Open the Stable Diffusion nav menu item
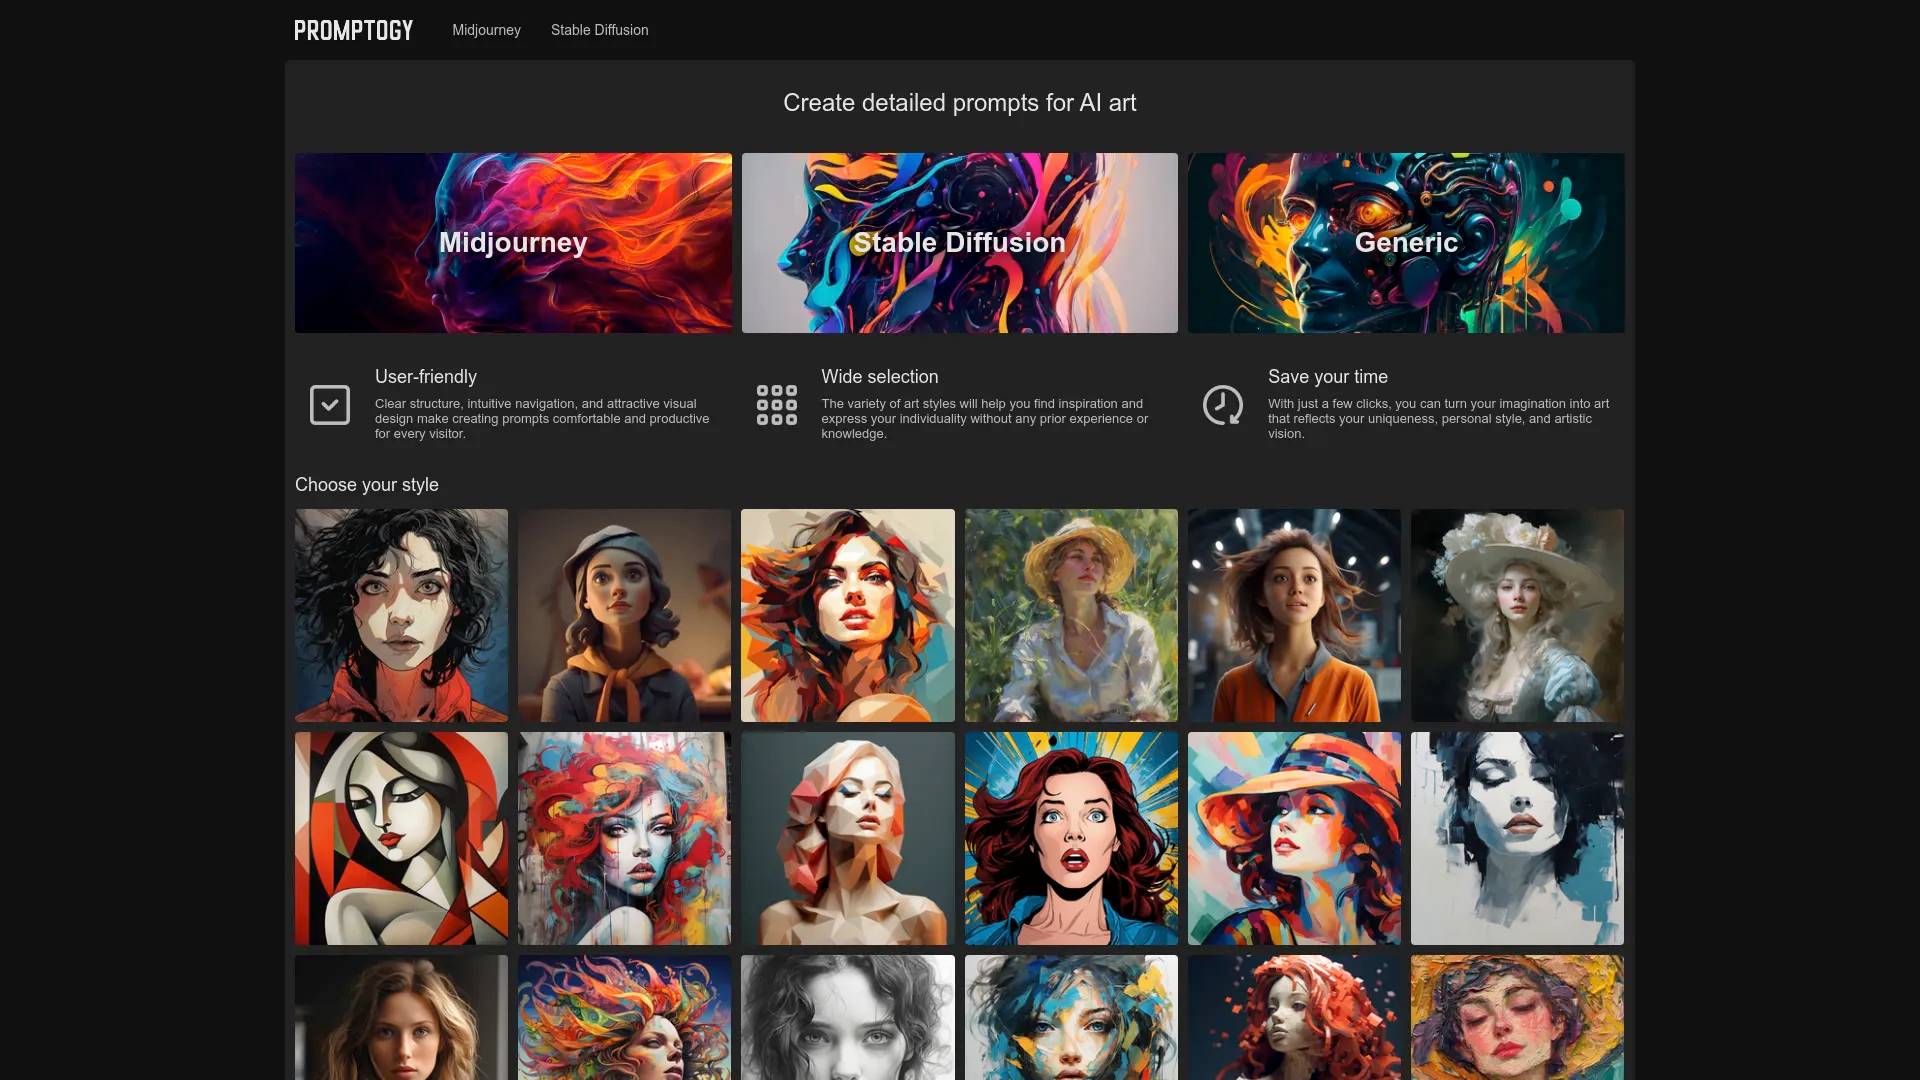 click(599, 30)
